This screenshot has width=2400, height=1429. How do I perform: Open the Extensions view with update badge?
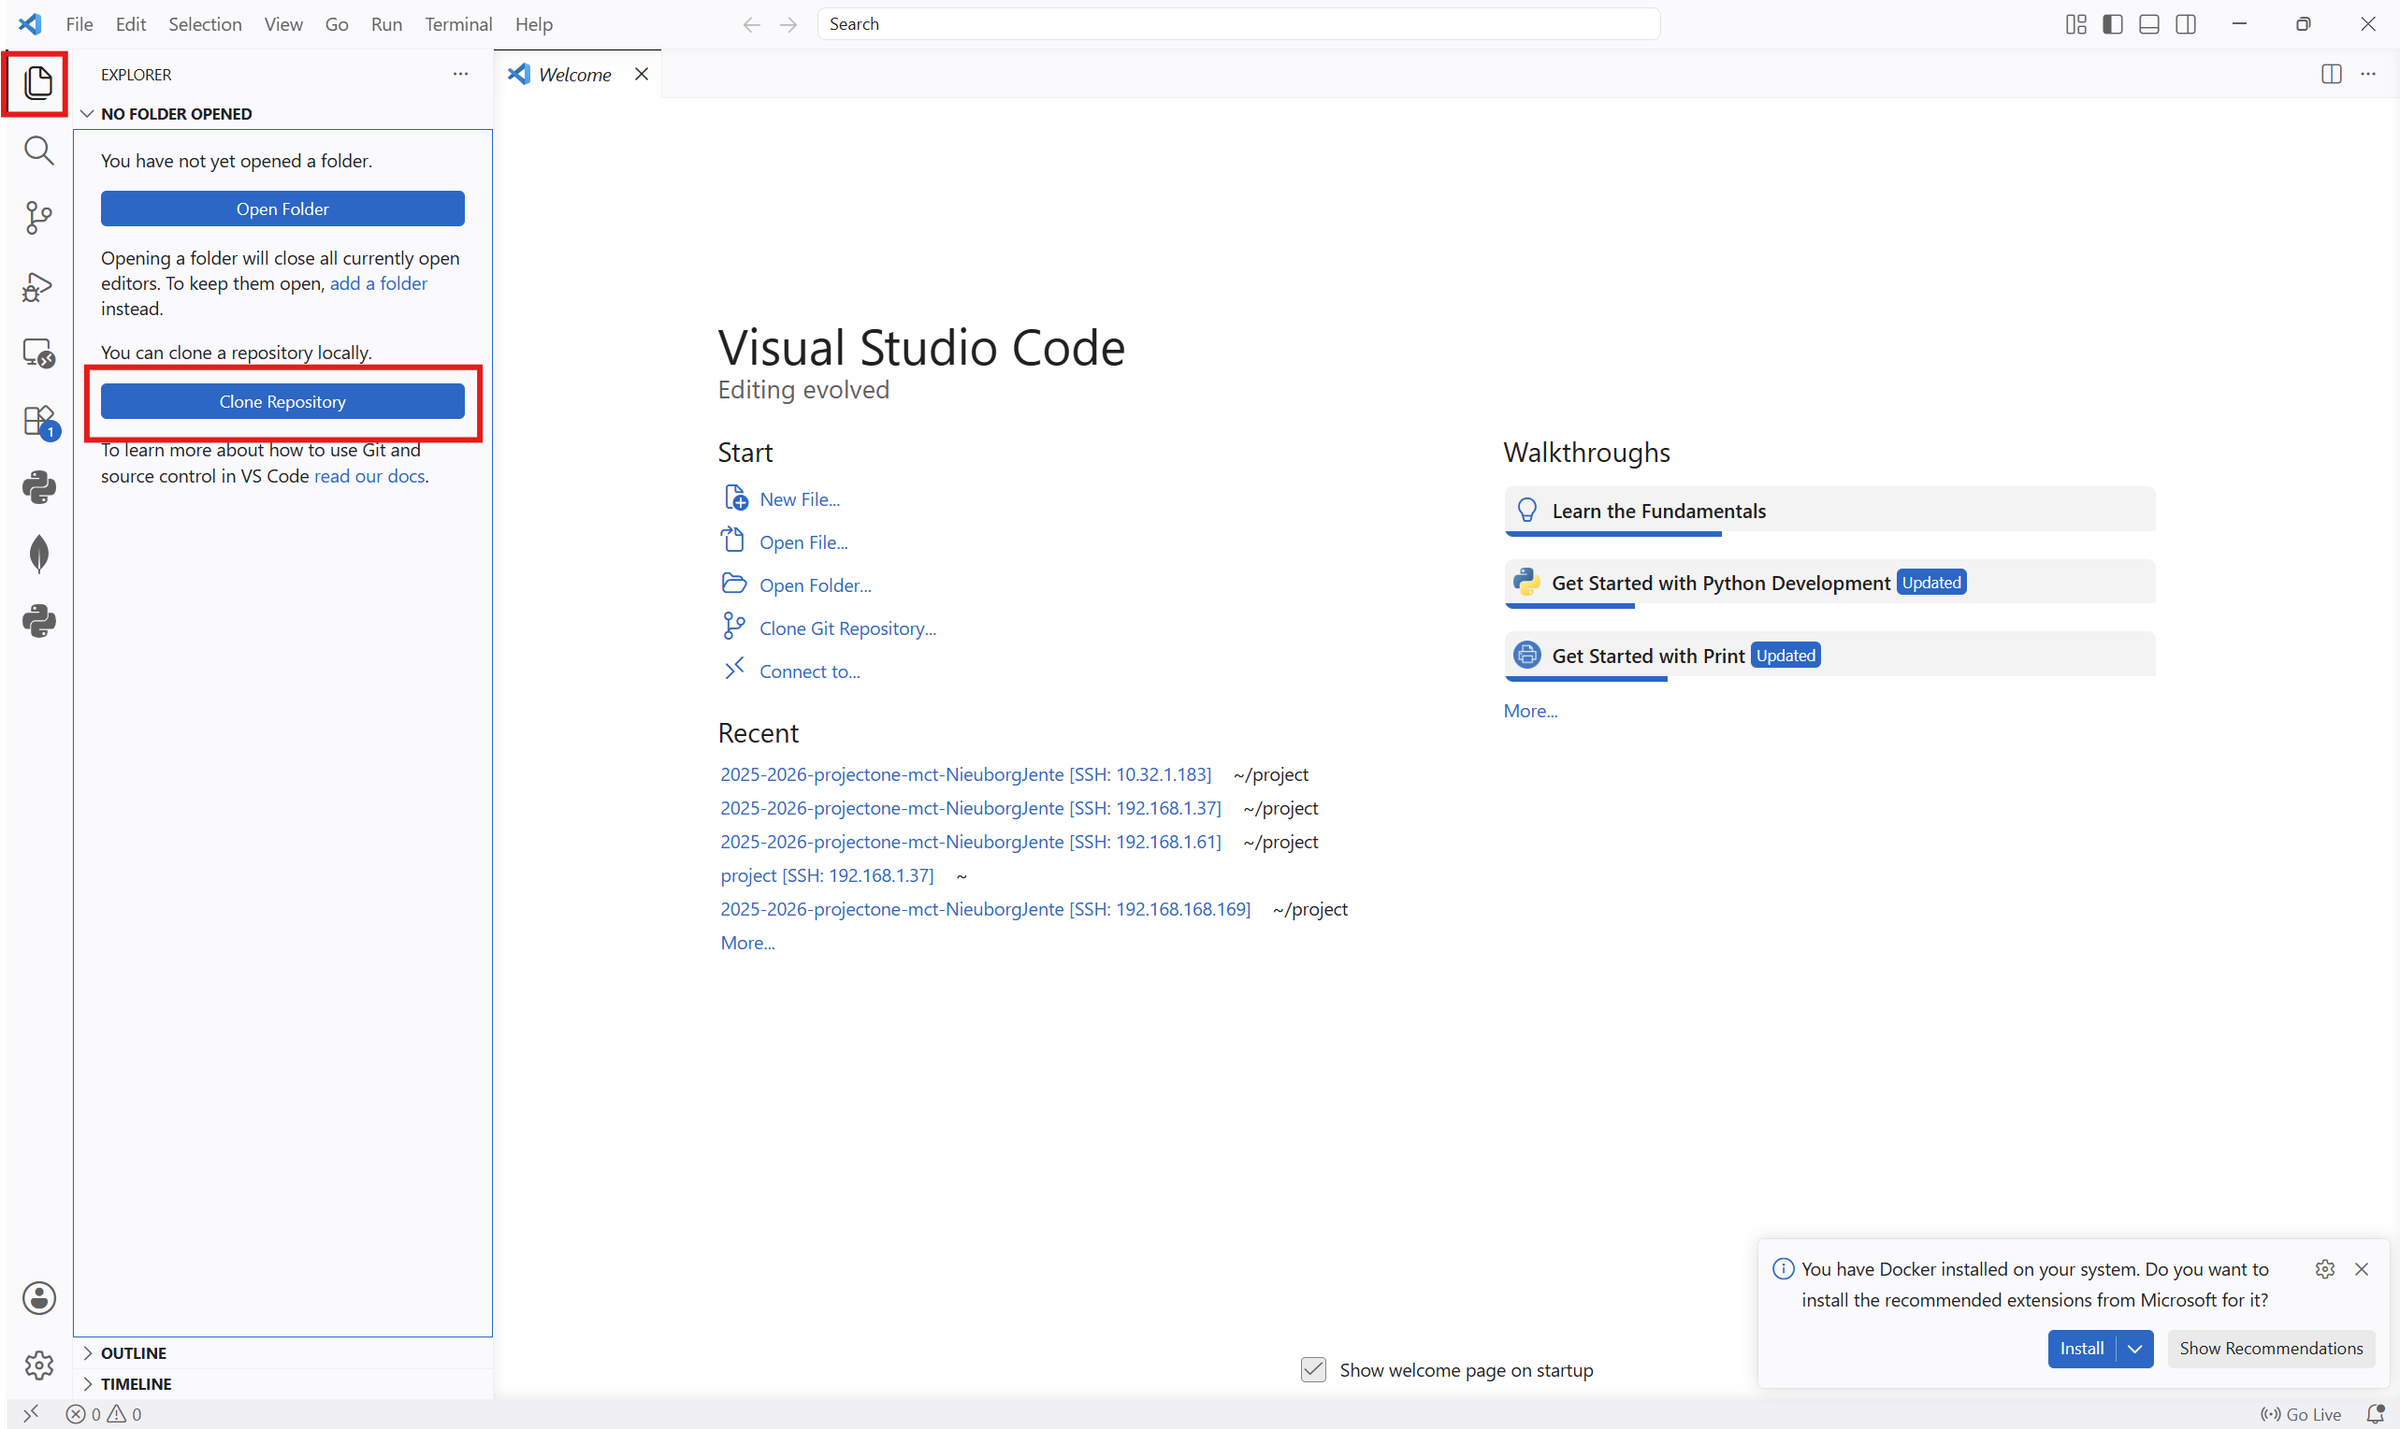coord(39,421)
